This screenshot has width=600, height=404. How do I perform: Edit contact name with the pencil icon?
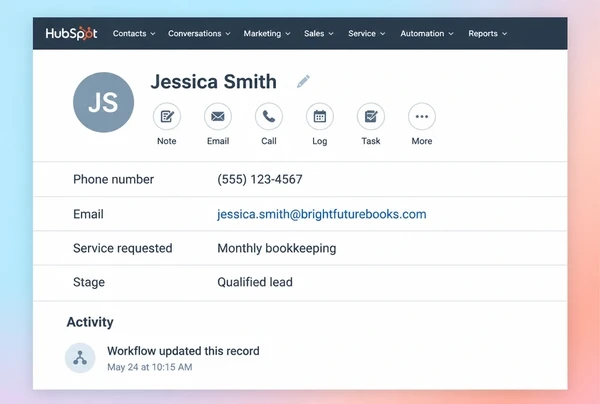303,81
